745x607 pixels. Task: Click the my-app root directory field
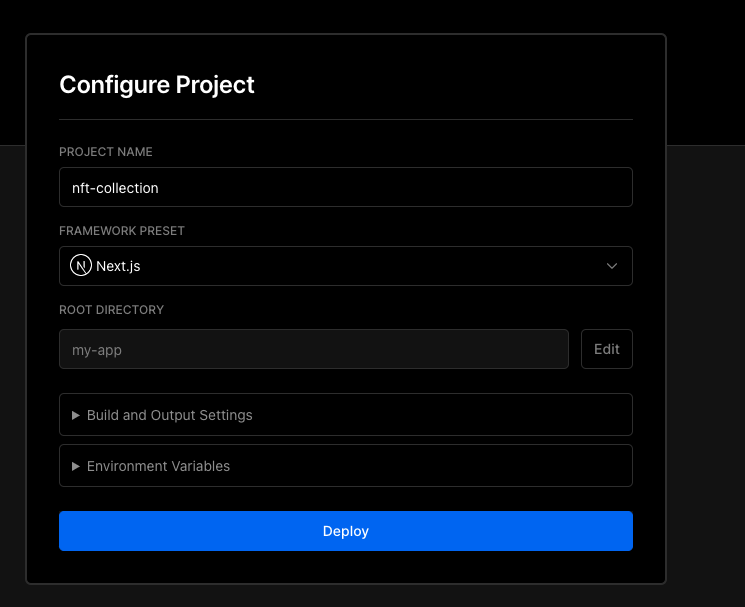(x=314, y=349)
